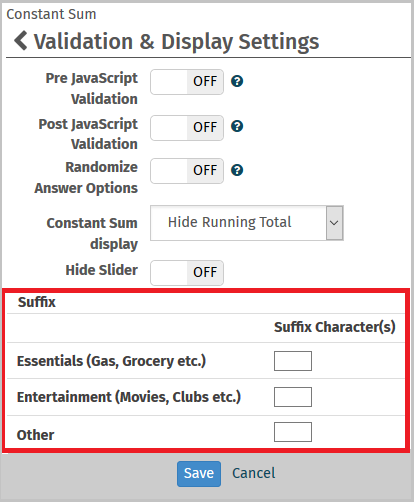Click the dropdown arrow beside Hide Running Total
Viewport: 414px width, 502px height.
point(334,223)
